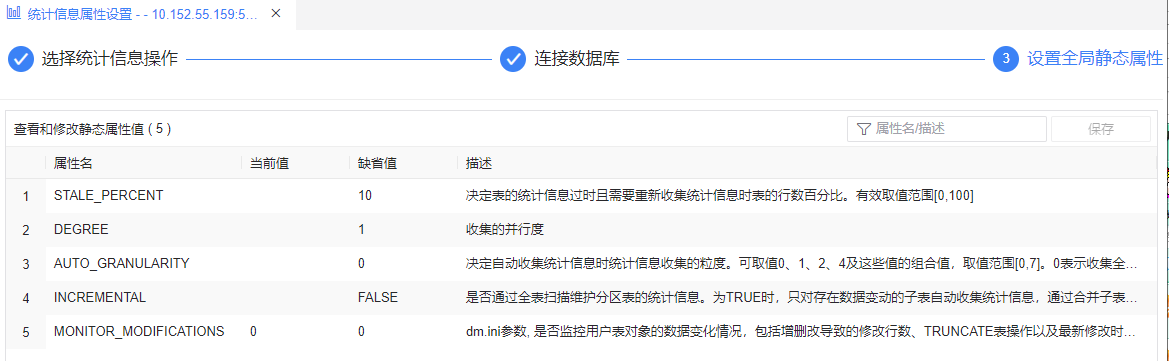Image resolution: width=1169 pixels, height=361 pixels.
Task: Click checkmark icon for 连接数据库 step
Action: click(x=513, y=59)
